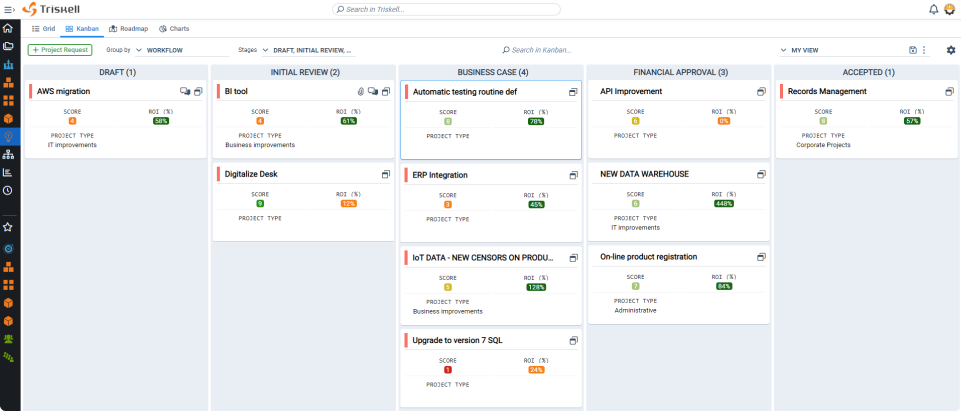Switch to the Roadmap tab
Viewport: 961px width, 411px height.
(128, 29)
